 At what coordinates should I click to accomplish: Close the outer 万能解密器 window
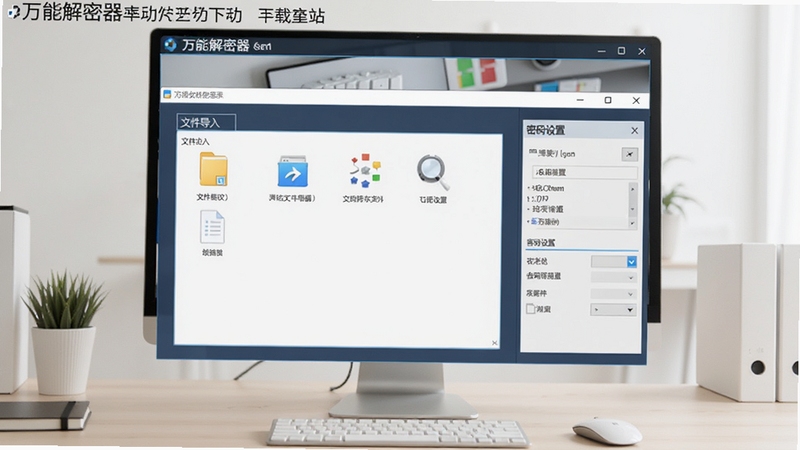642,51
